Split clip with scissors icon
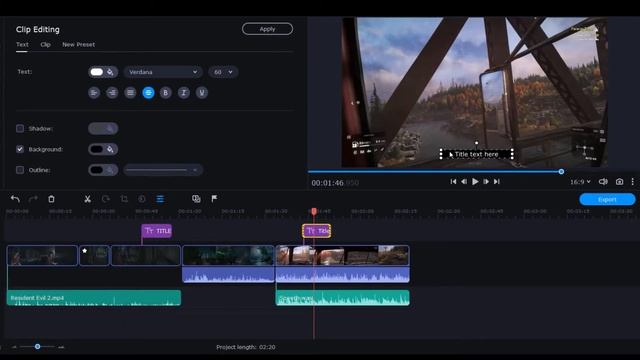 click(x=87, y=199)
